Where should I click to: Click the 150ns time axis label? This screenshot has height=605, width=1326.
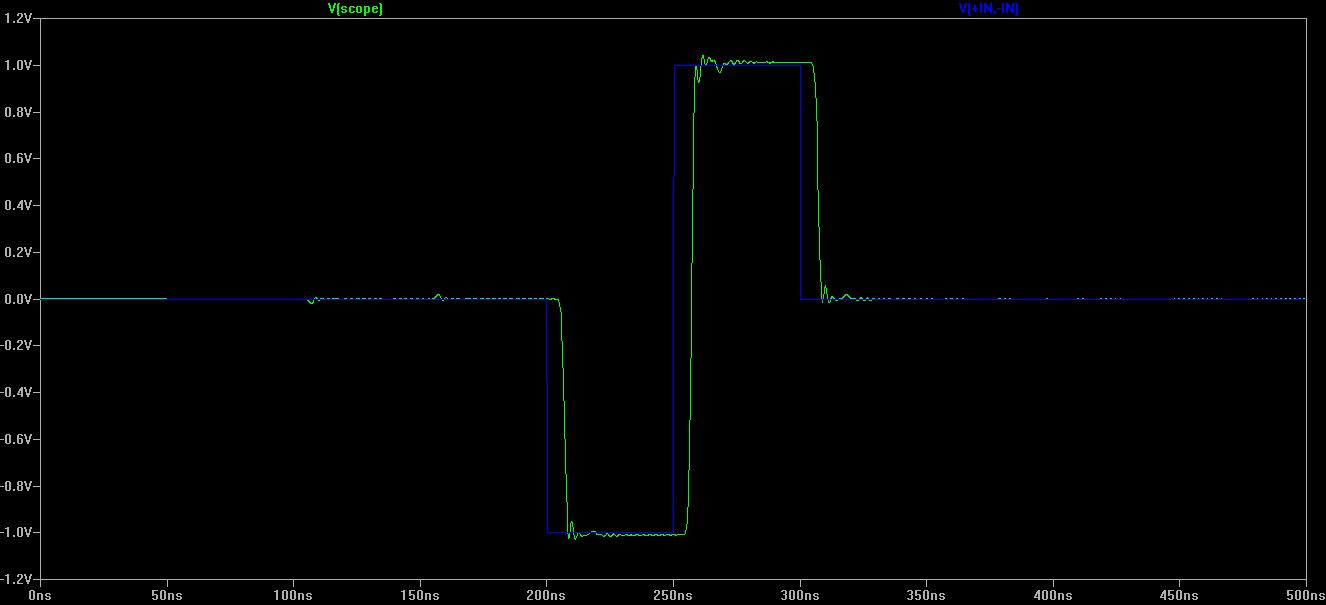[x=420, y=595]
